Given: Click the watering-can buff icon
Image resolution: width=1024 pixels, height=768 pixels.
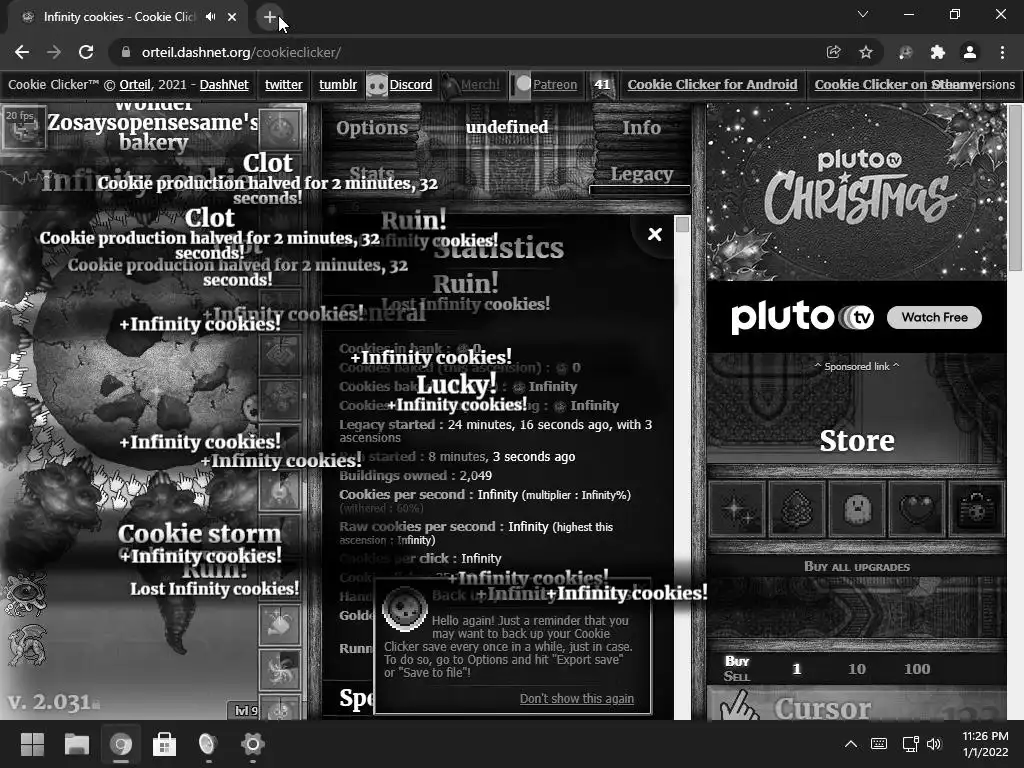Looking at the screenshot, I should pyautogui.click(x=280, y=624).
